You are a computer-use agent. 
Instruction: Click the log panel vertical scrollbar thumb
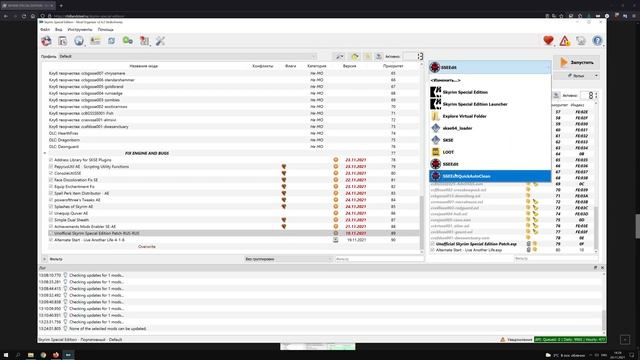click(x=603, y=320)
